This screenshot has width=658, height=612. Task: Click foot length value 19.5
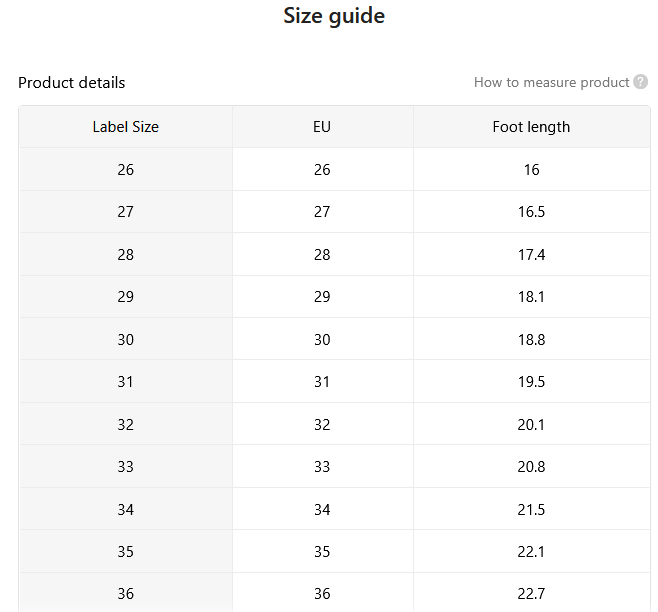click(x=531, y=382)
